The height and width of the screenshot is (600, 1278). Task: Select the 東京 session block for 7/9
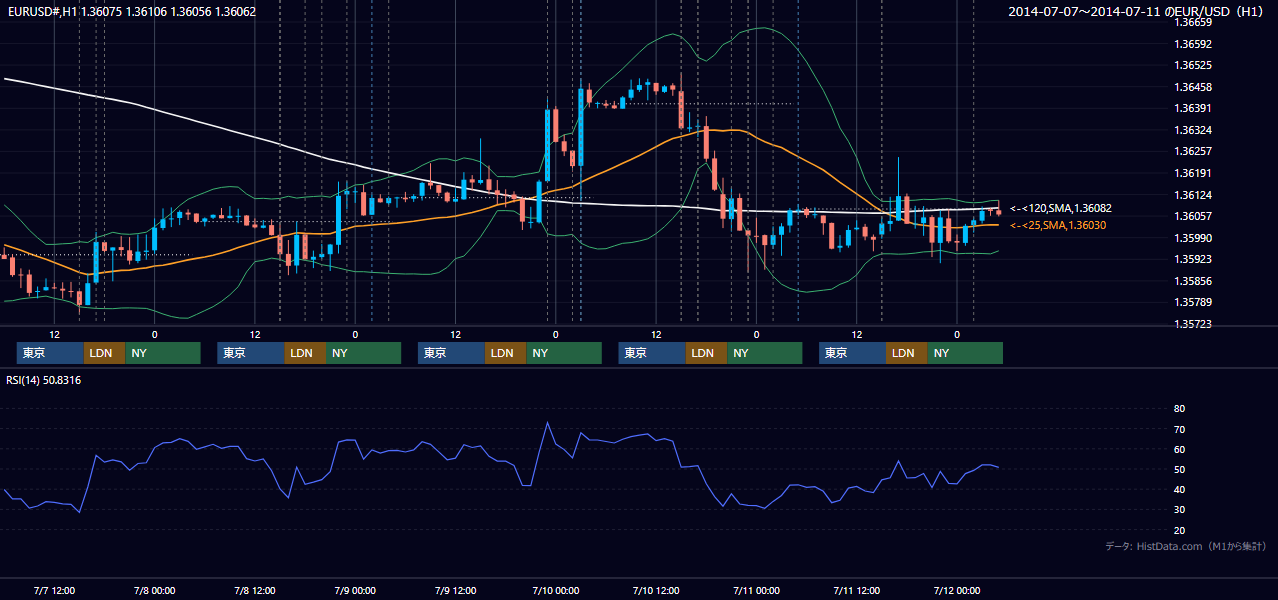(x=451, y=353)
